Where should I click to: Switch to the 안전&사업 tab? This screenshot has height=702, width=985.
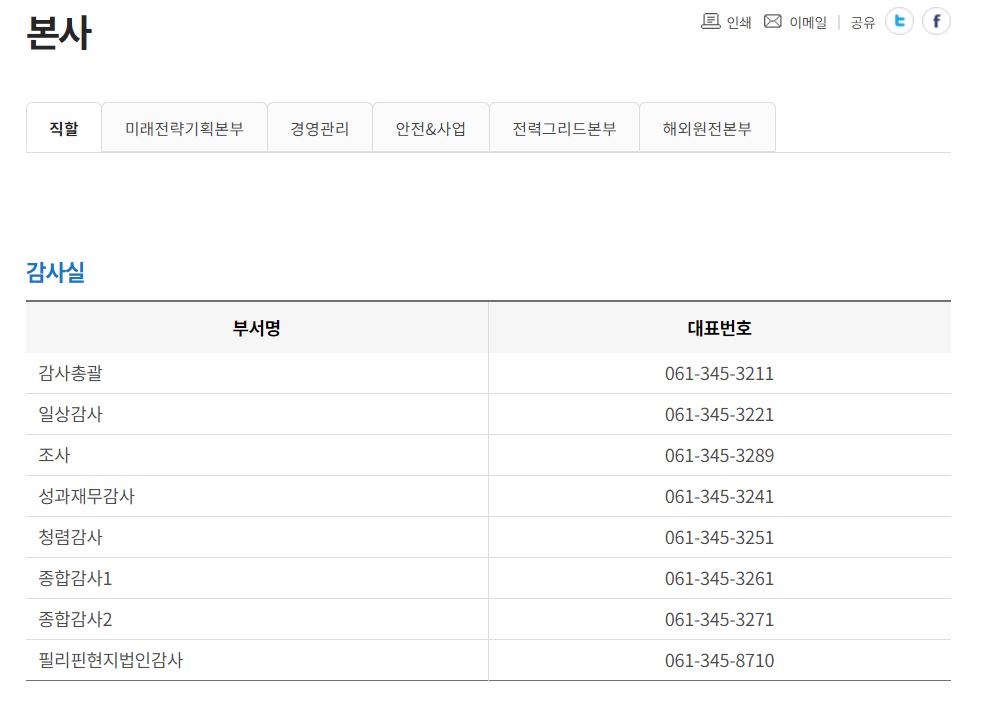point(431,128)
